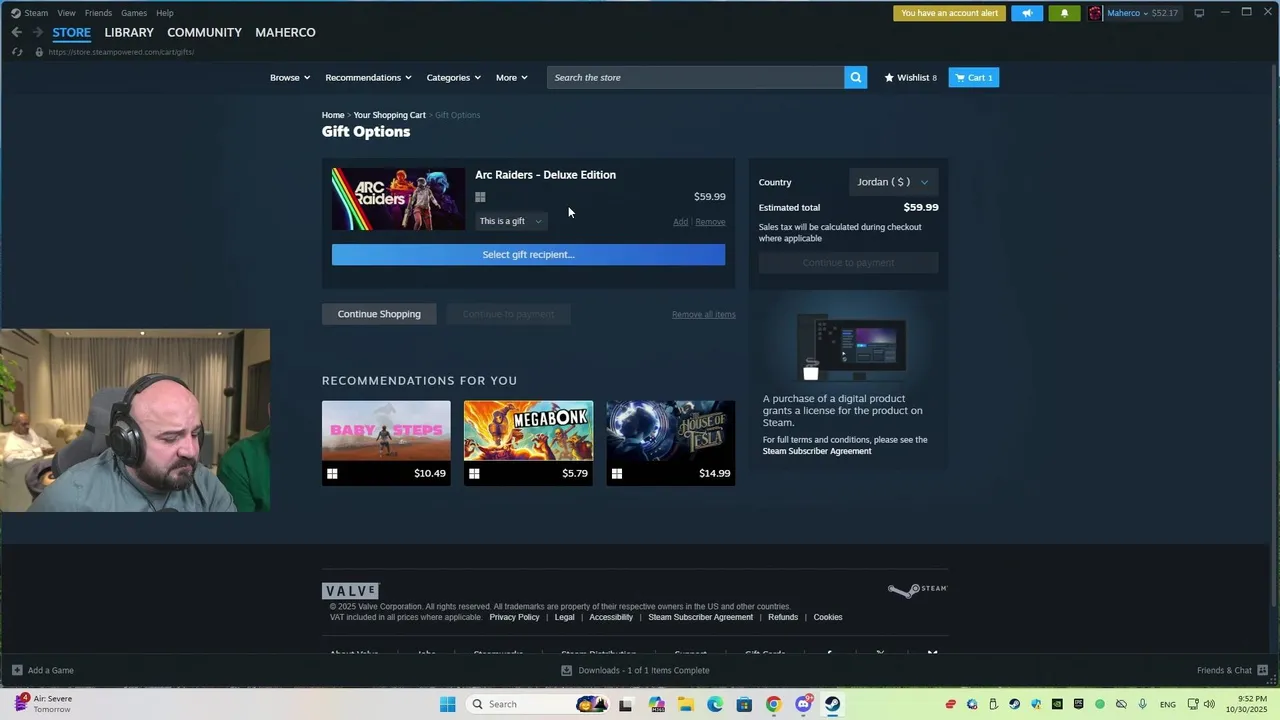Click Epic Games tray icon

click(x=1079, y=704)
